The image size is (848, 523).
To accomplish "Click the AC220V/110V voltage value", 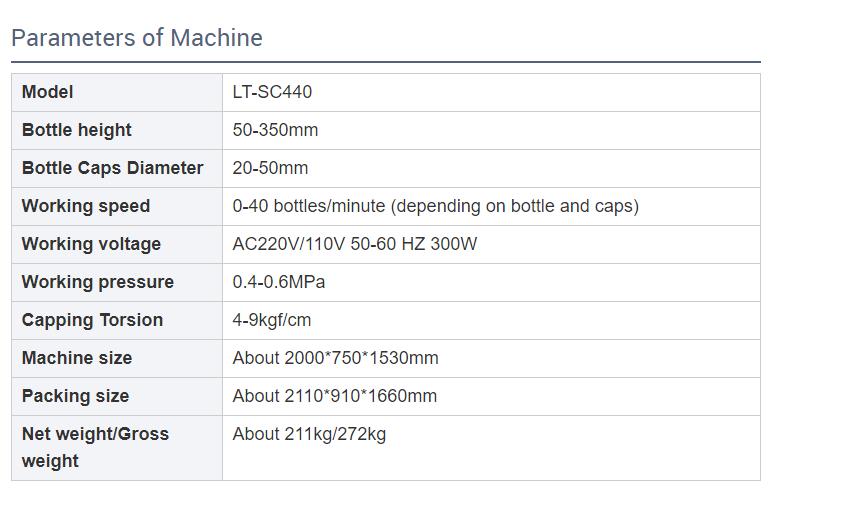I will 355,244.
